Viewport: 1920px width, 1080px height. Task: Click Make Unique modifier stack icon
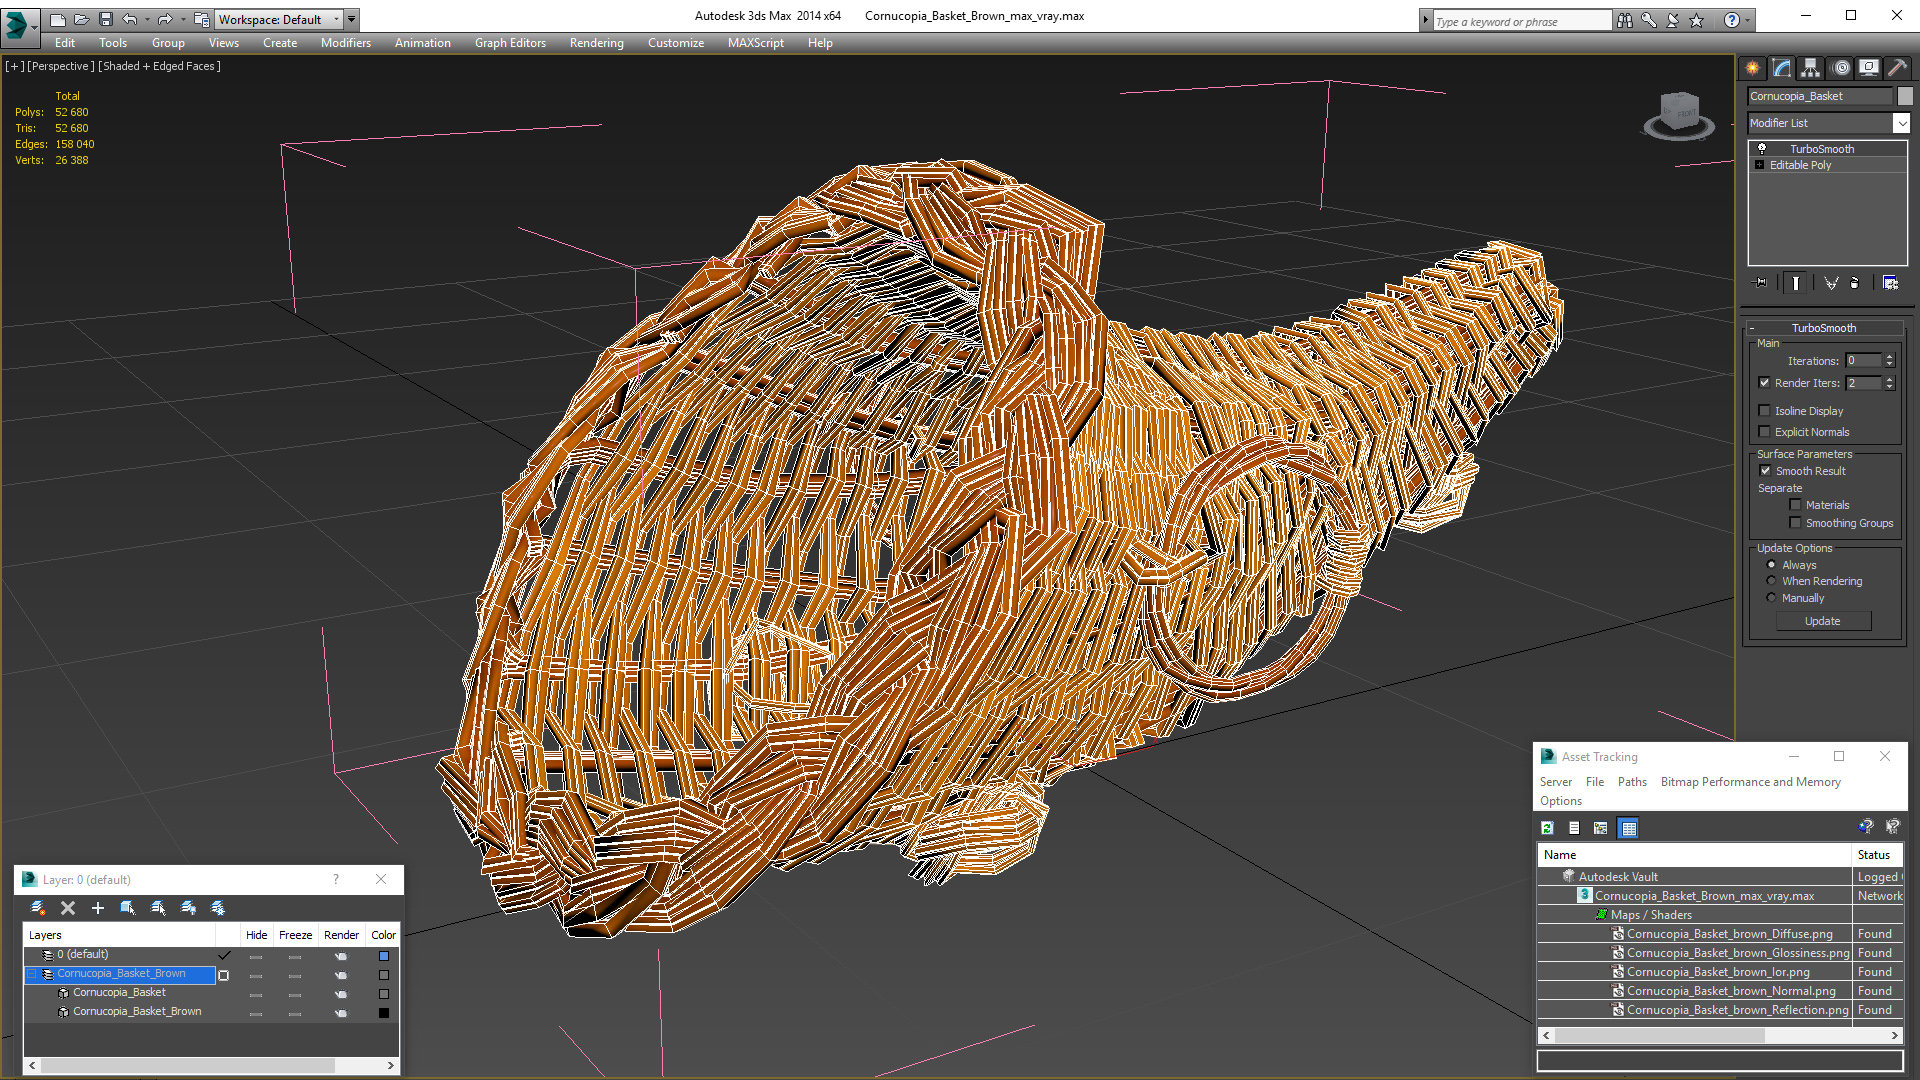pyautogui.click(x=1831, y=283)
